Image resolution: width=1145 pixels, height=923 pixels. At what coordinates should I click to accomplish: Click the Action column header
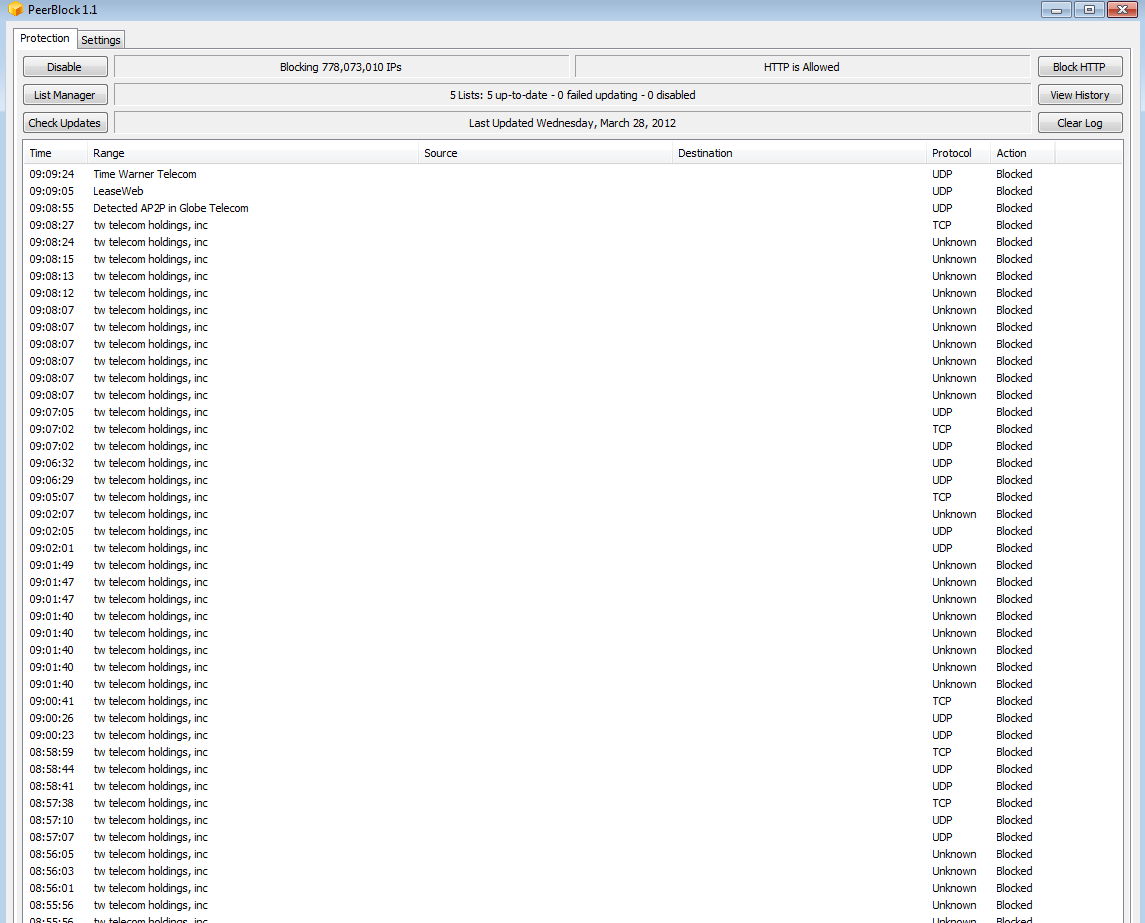point(1023,153)
